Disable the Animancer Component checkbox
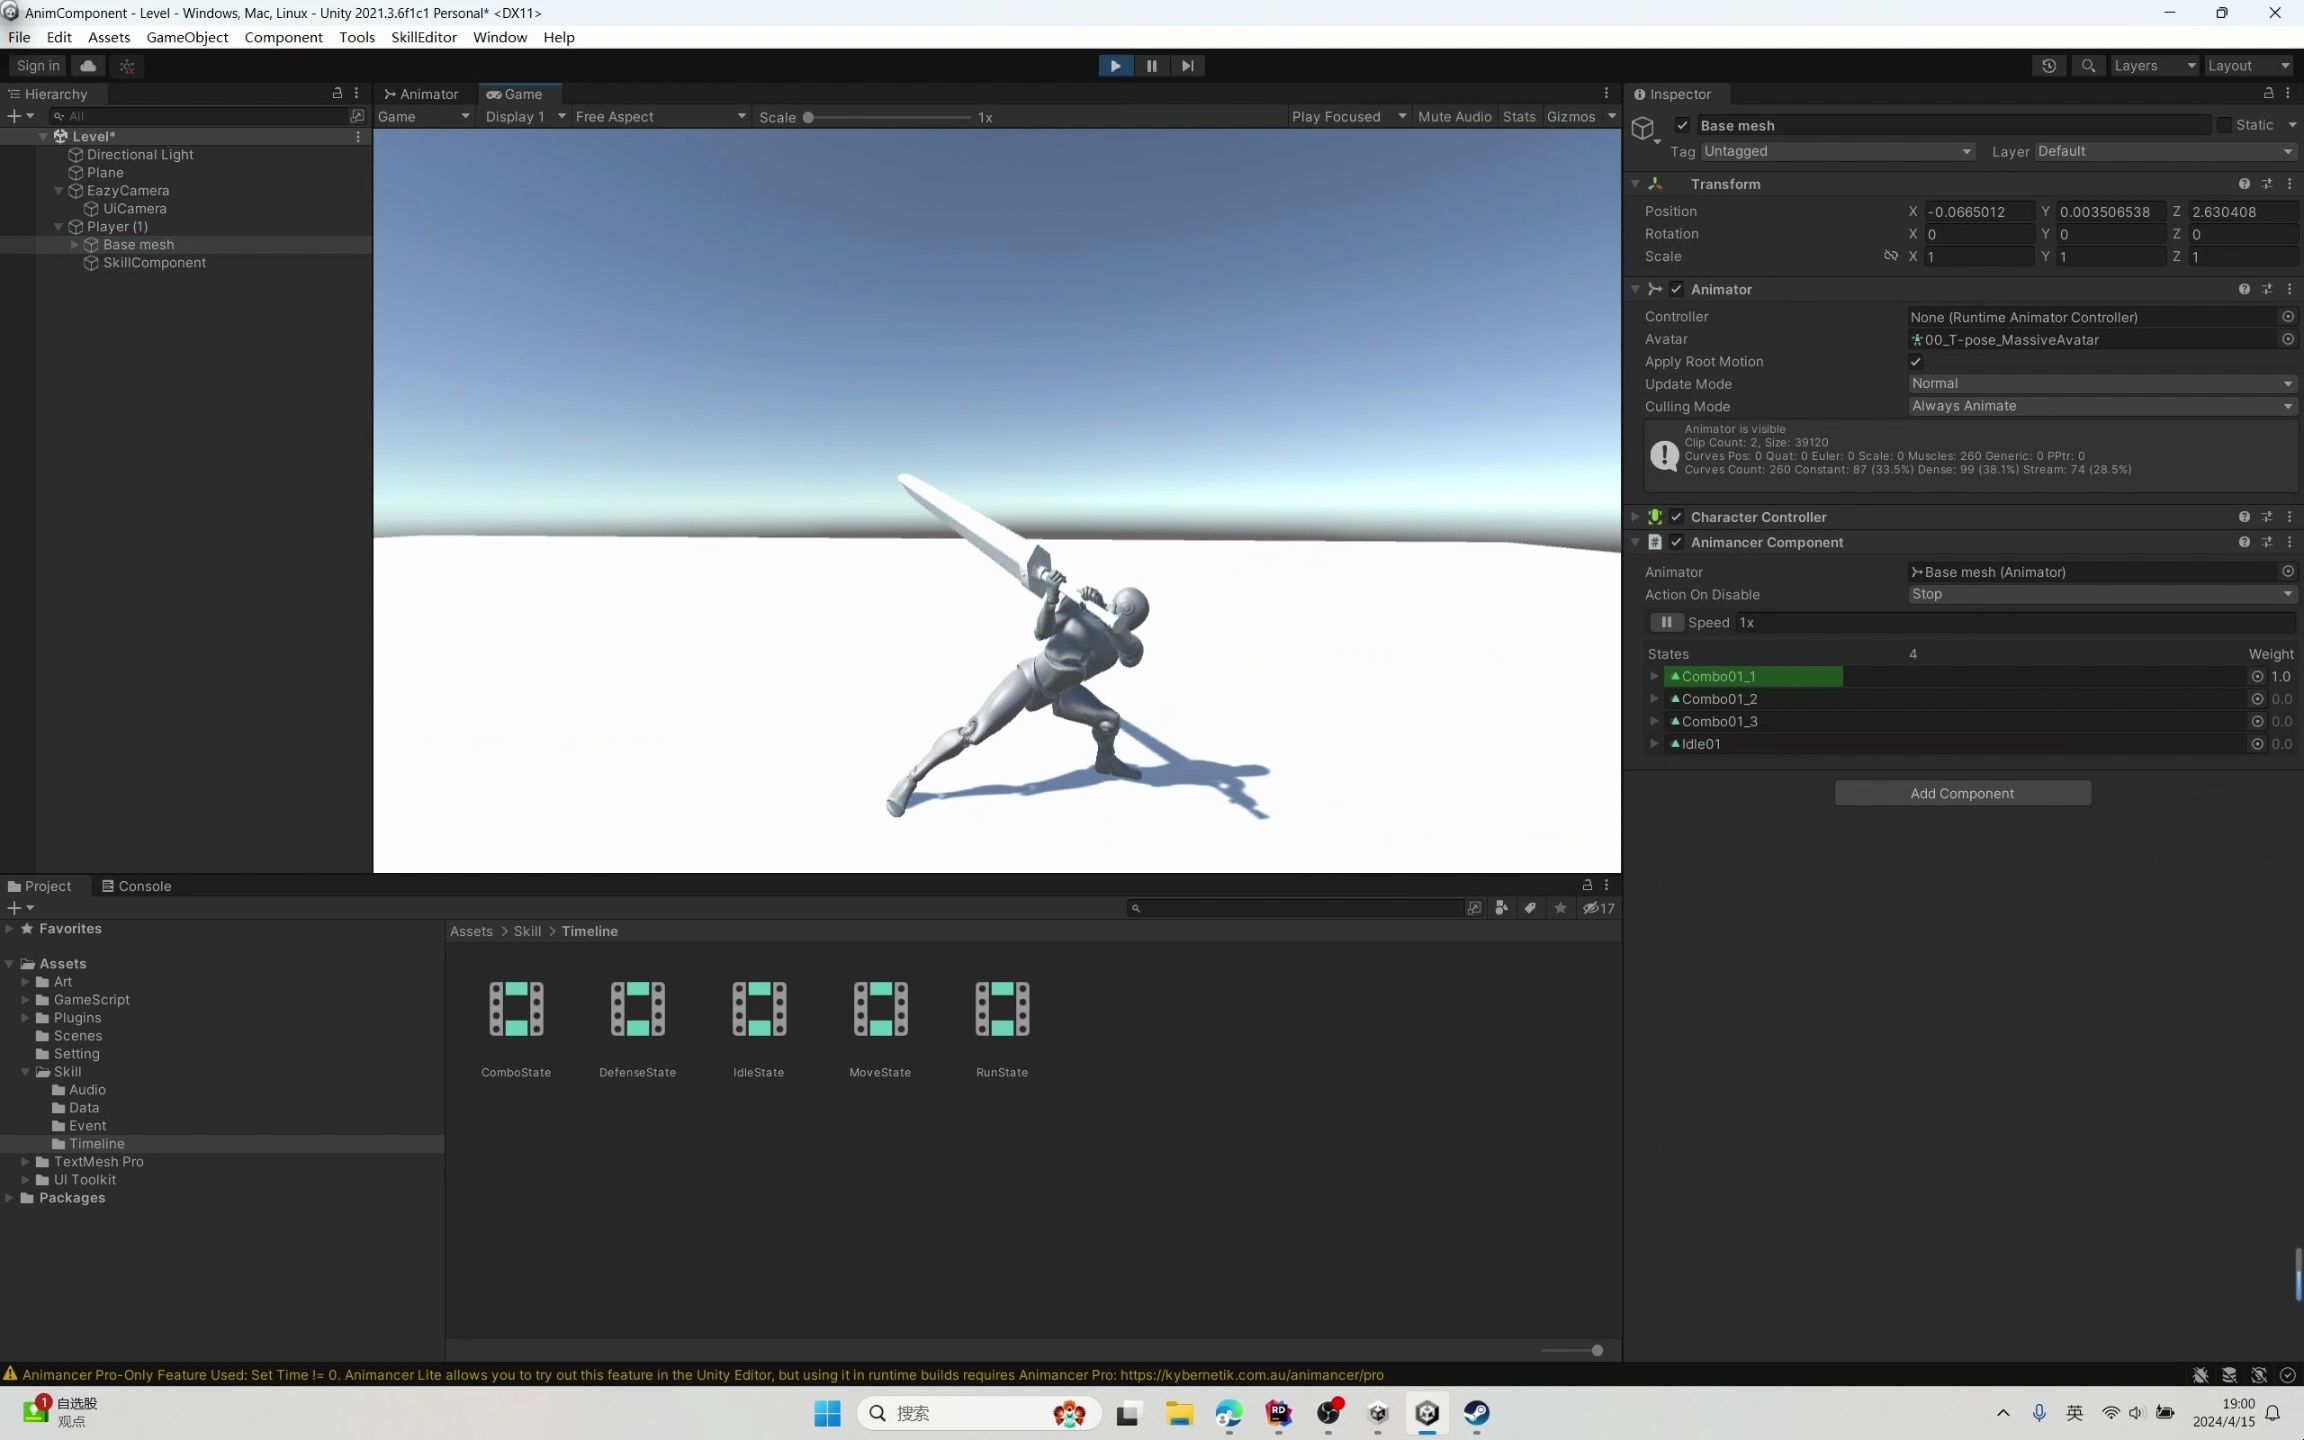 pos(1677,542)
